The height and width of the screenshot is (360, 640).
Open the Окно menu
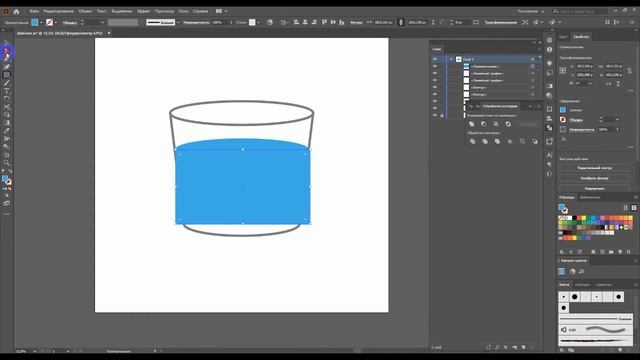pyautogui.click(x=183, y=11)
